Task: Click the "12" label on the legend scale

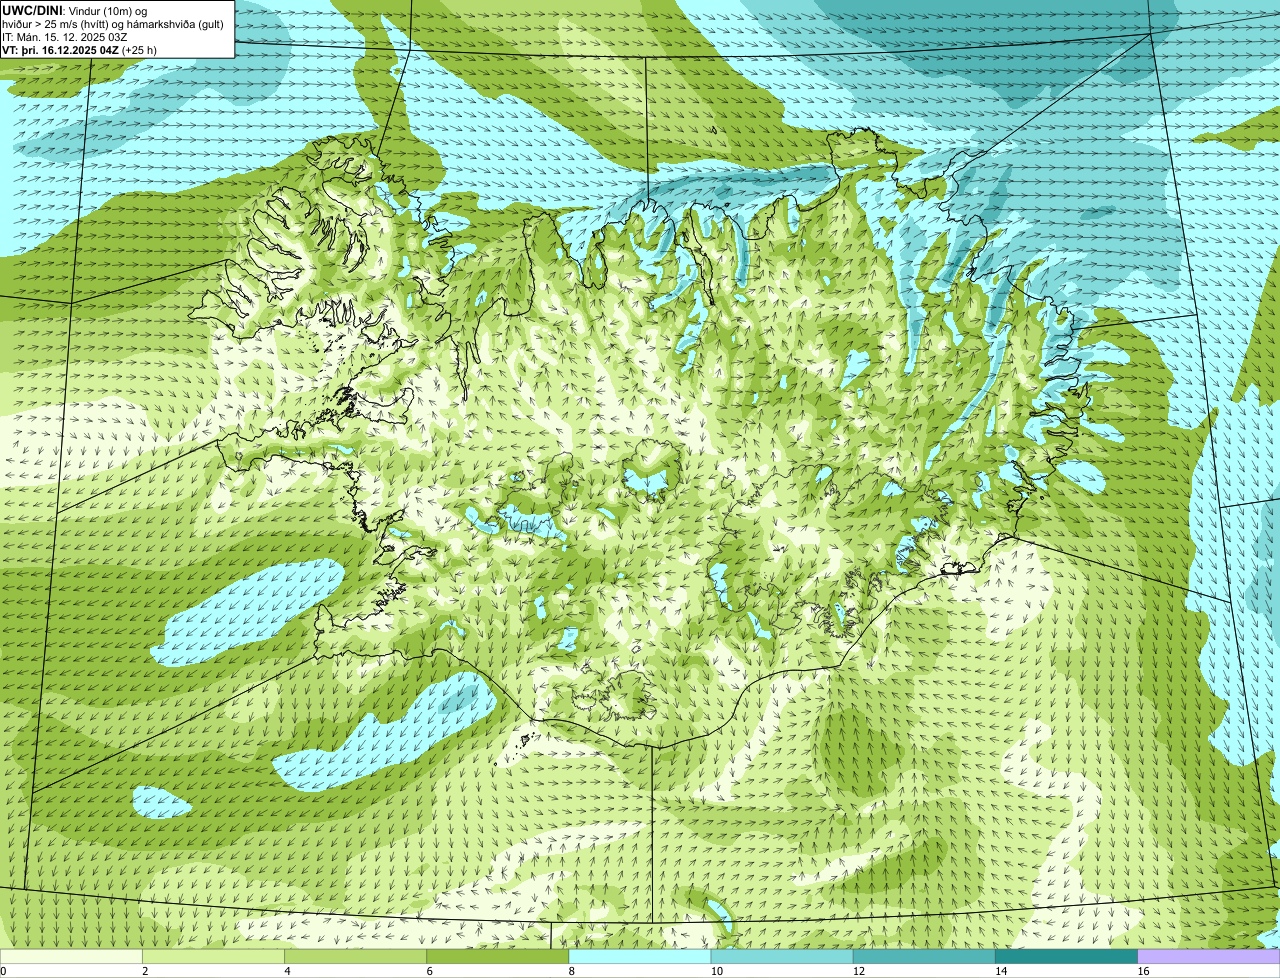Action: [859, 971]
